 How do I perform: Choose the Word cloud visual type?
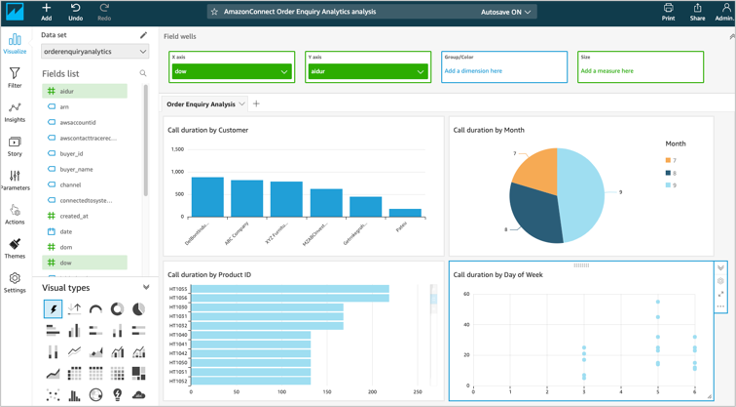[x=138, y=395]
